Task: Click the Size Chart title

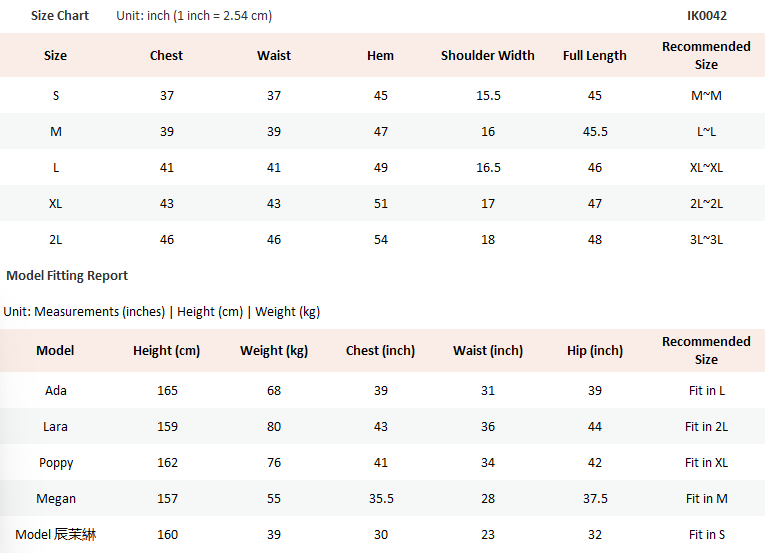Action: pyautogui.click(x=60, y=16)
